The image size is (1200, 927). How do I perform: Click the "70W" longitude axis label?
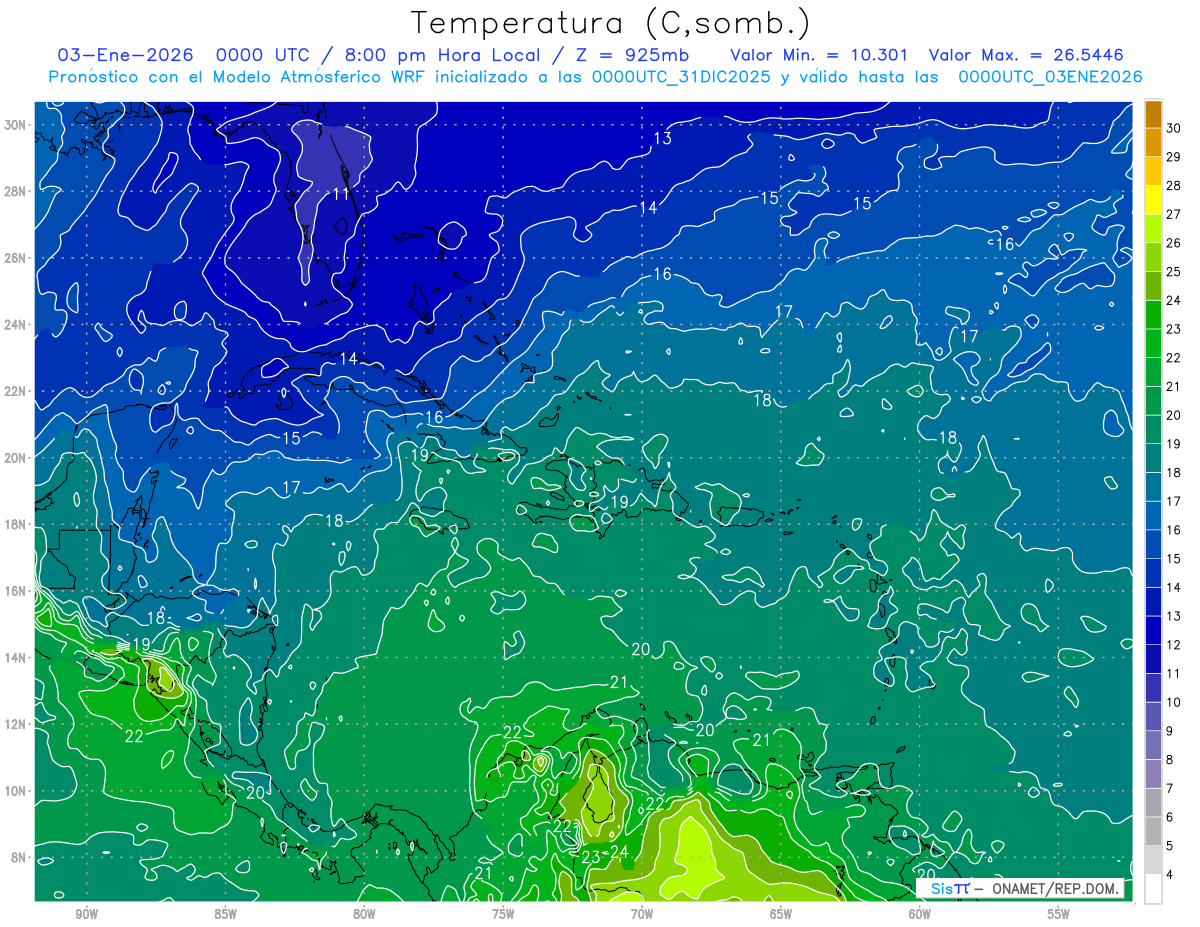pos(642,915)
